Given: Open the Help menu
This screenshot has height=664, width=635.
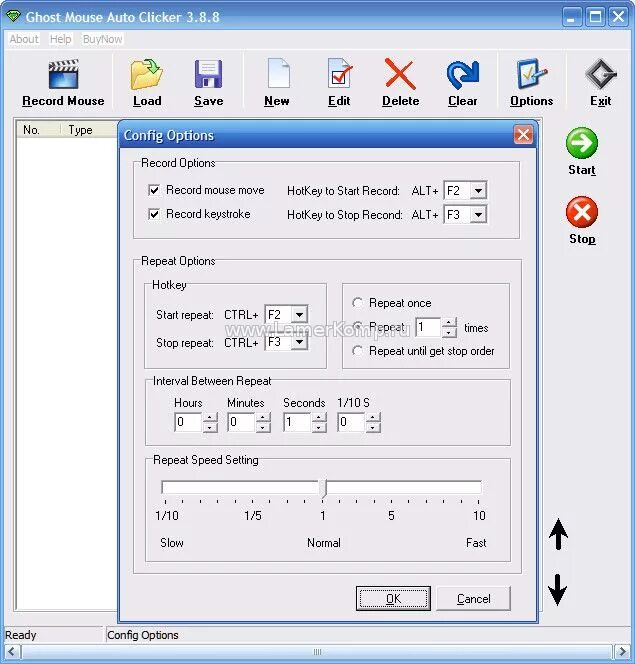Looking at the screenshot, I should tap(61, 39).
